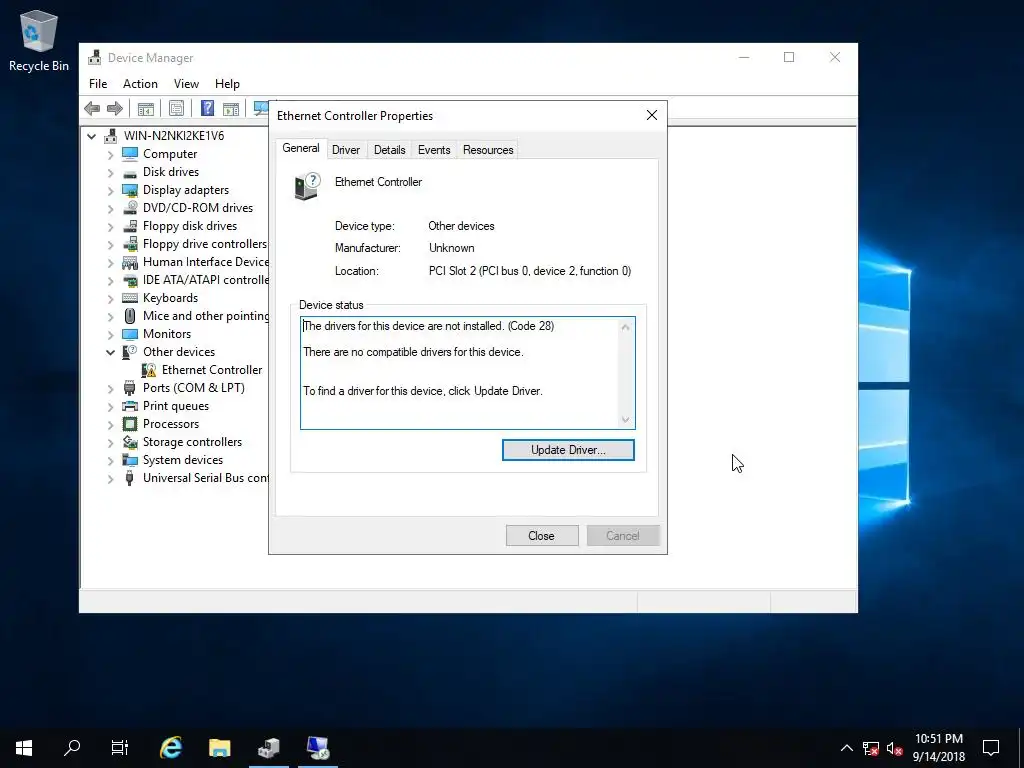Click the taskbar Search magnifier icon
1024x768 pixels.
[x=72, y=748]
